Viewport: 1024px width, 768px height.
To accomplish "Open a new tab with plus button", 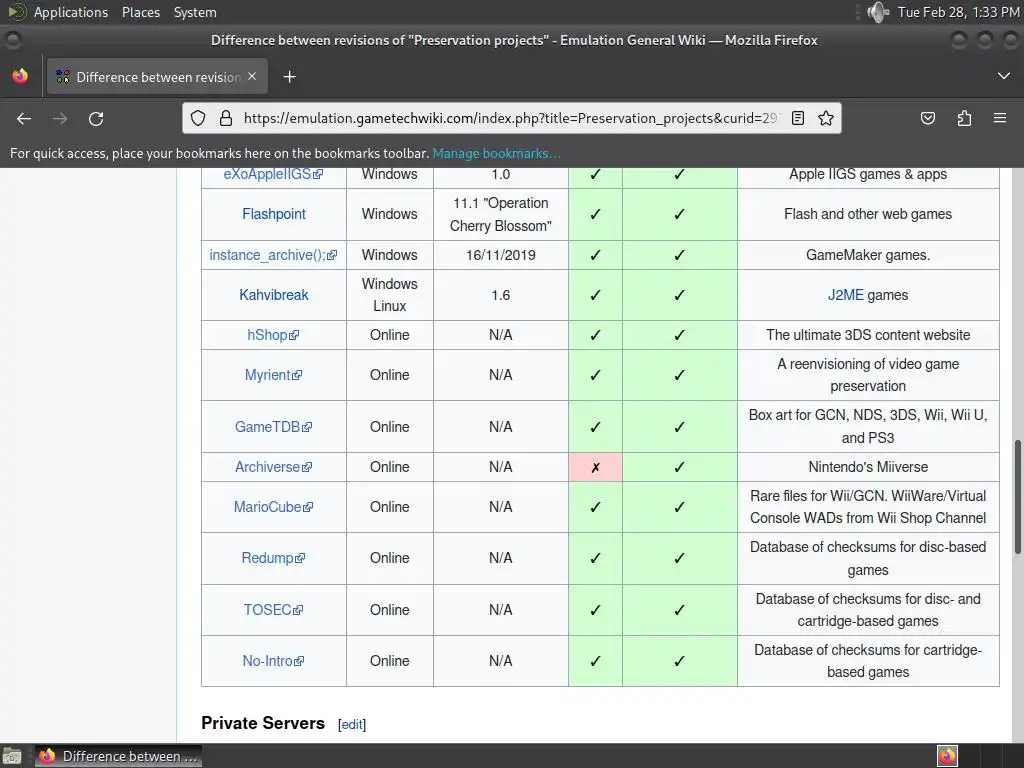I will pyautogui.click(x=289, y=77).
